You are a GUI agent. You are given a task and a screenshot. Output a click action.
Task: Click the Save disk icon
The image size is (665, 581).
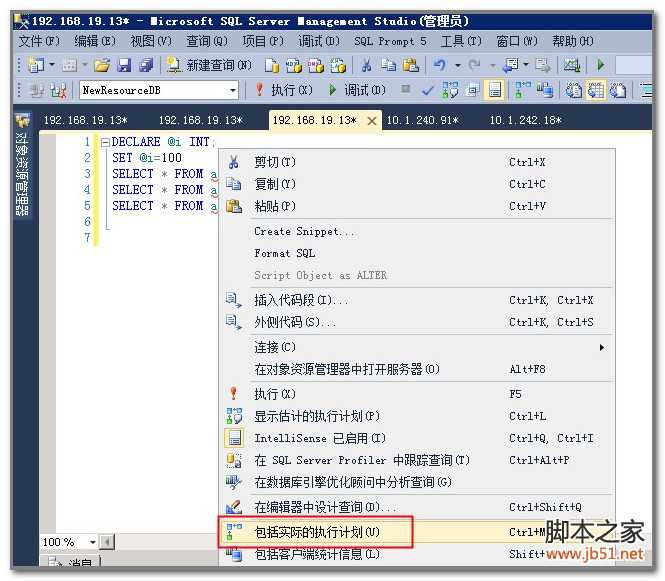click(x=124, y=65)
